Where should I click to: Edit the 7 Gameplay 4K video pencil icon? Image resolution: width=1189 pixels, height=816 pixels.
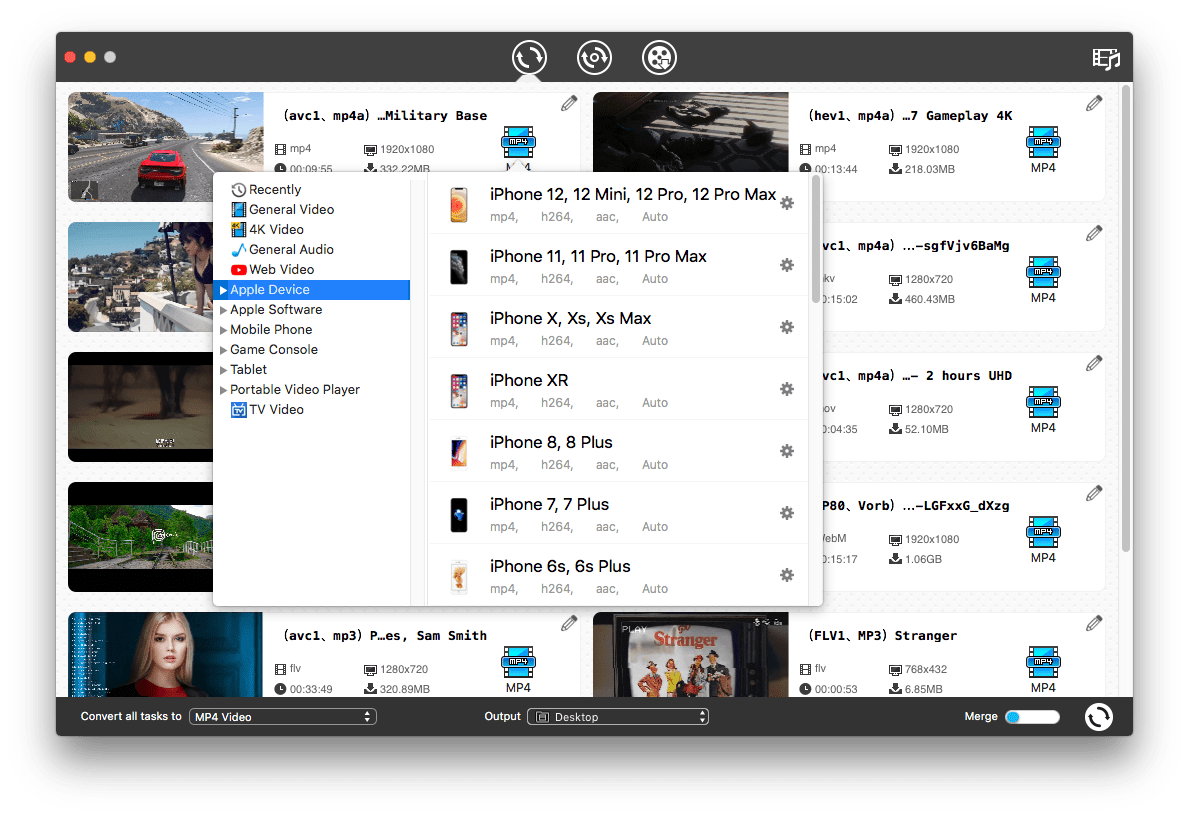coord(1093,104)
